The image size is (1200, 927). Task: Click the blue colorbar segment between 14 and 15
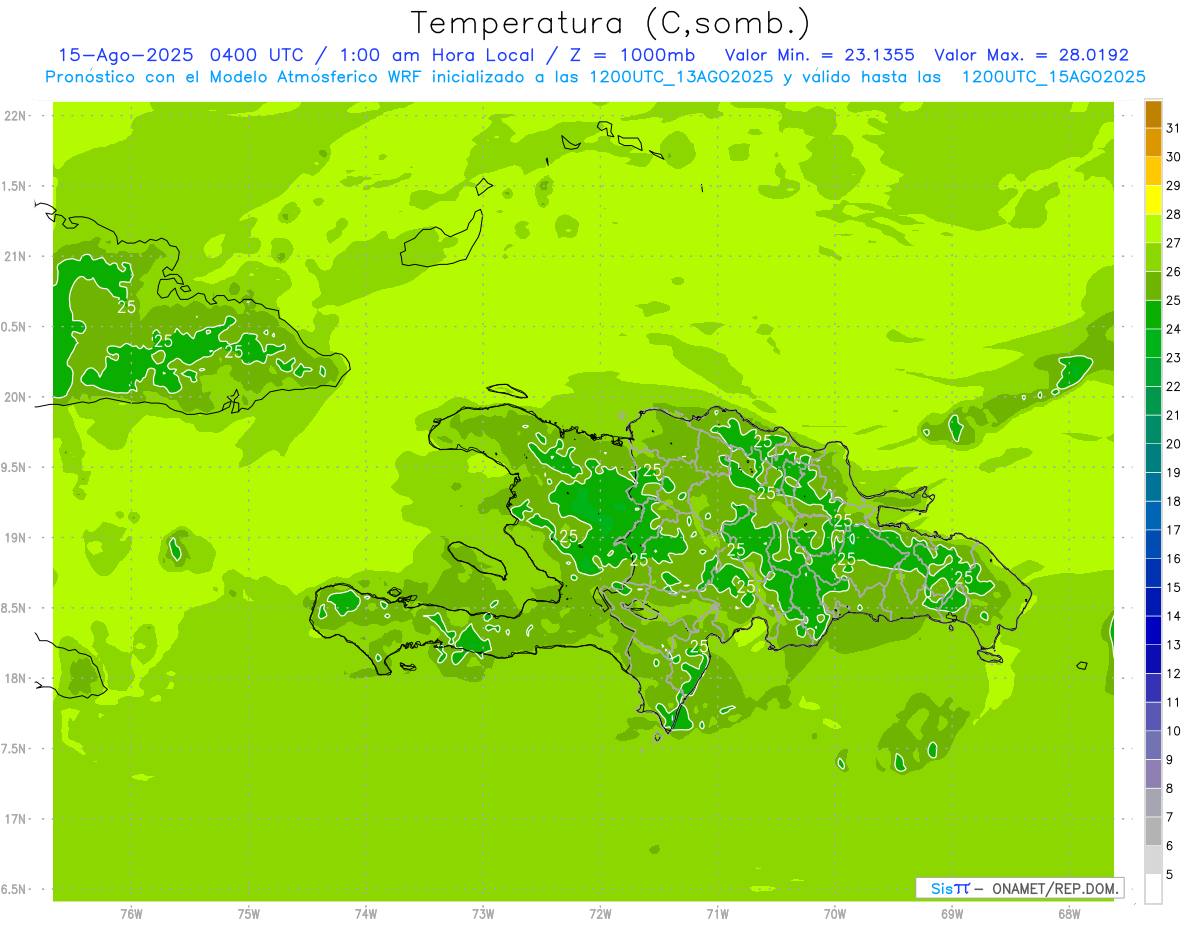tap(1153, 601)
